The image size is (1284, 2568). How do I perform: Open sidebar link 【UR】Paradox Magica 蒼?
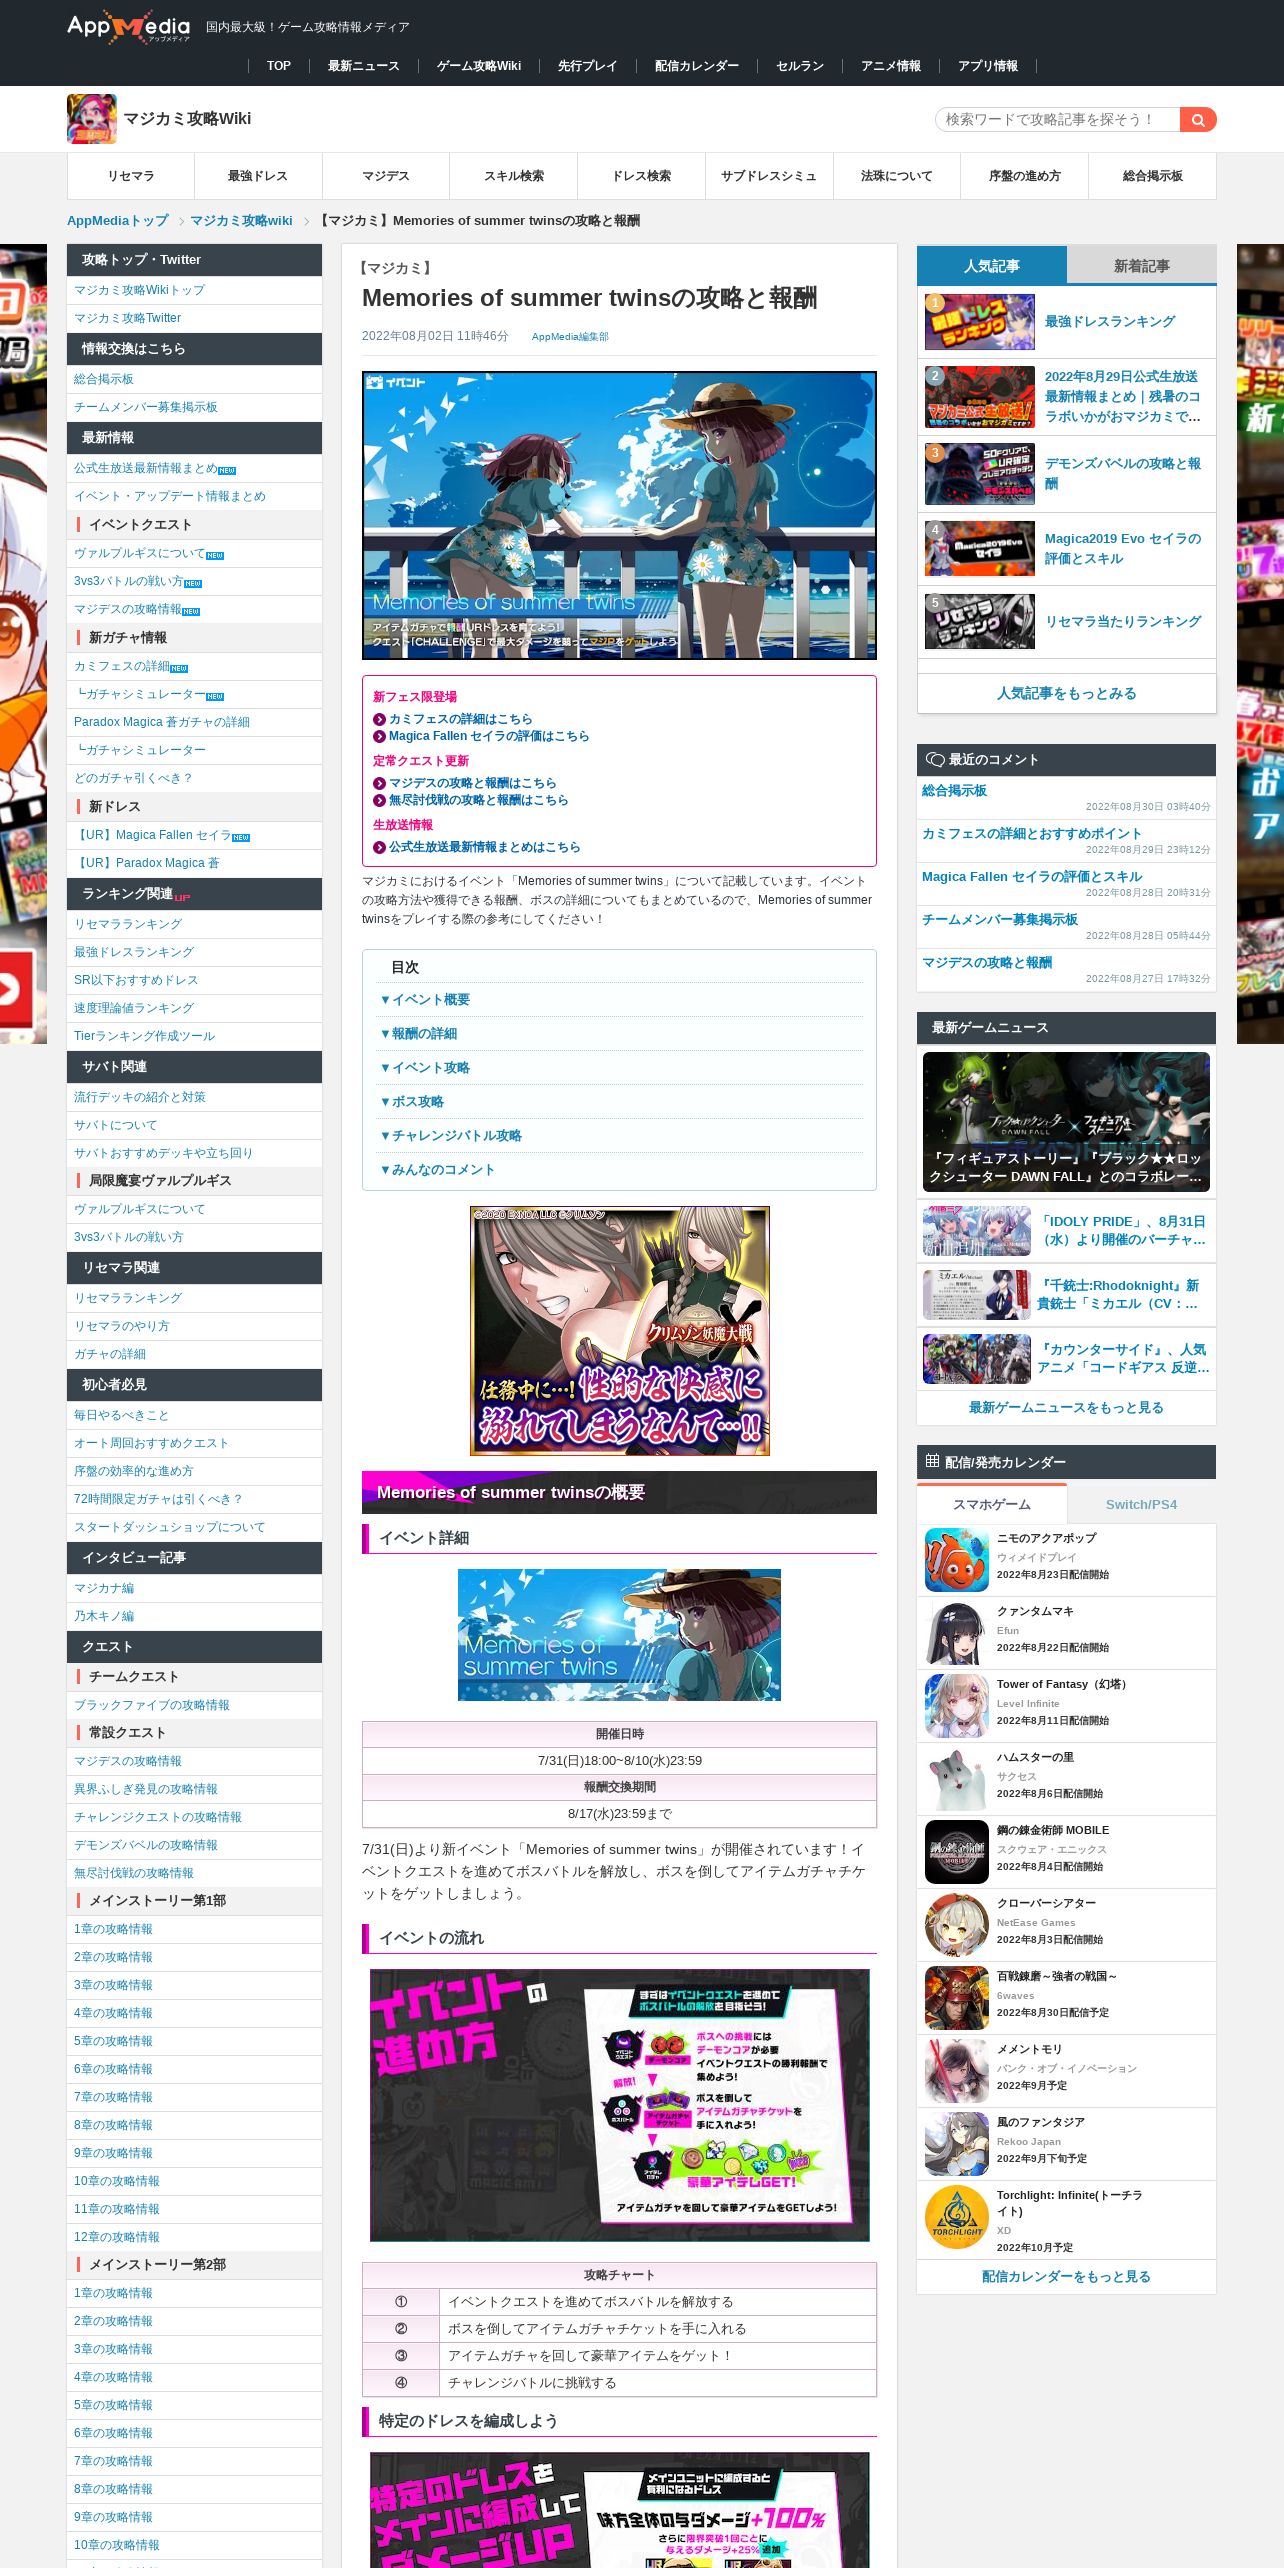click(146, 863)
